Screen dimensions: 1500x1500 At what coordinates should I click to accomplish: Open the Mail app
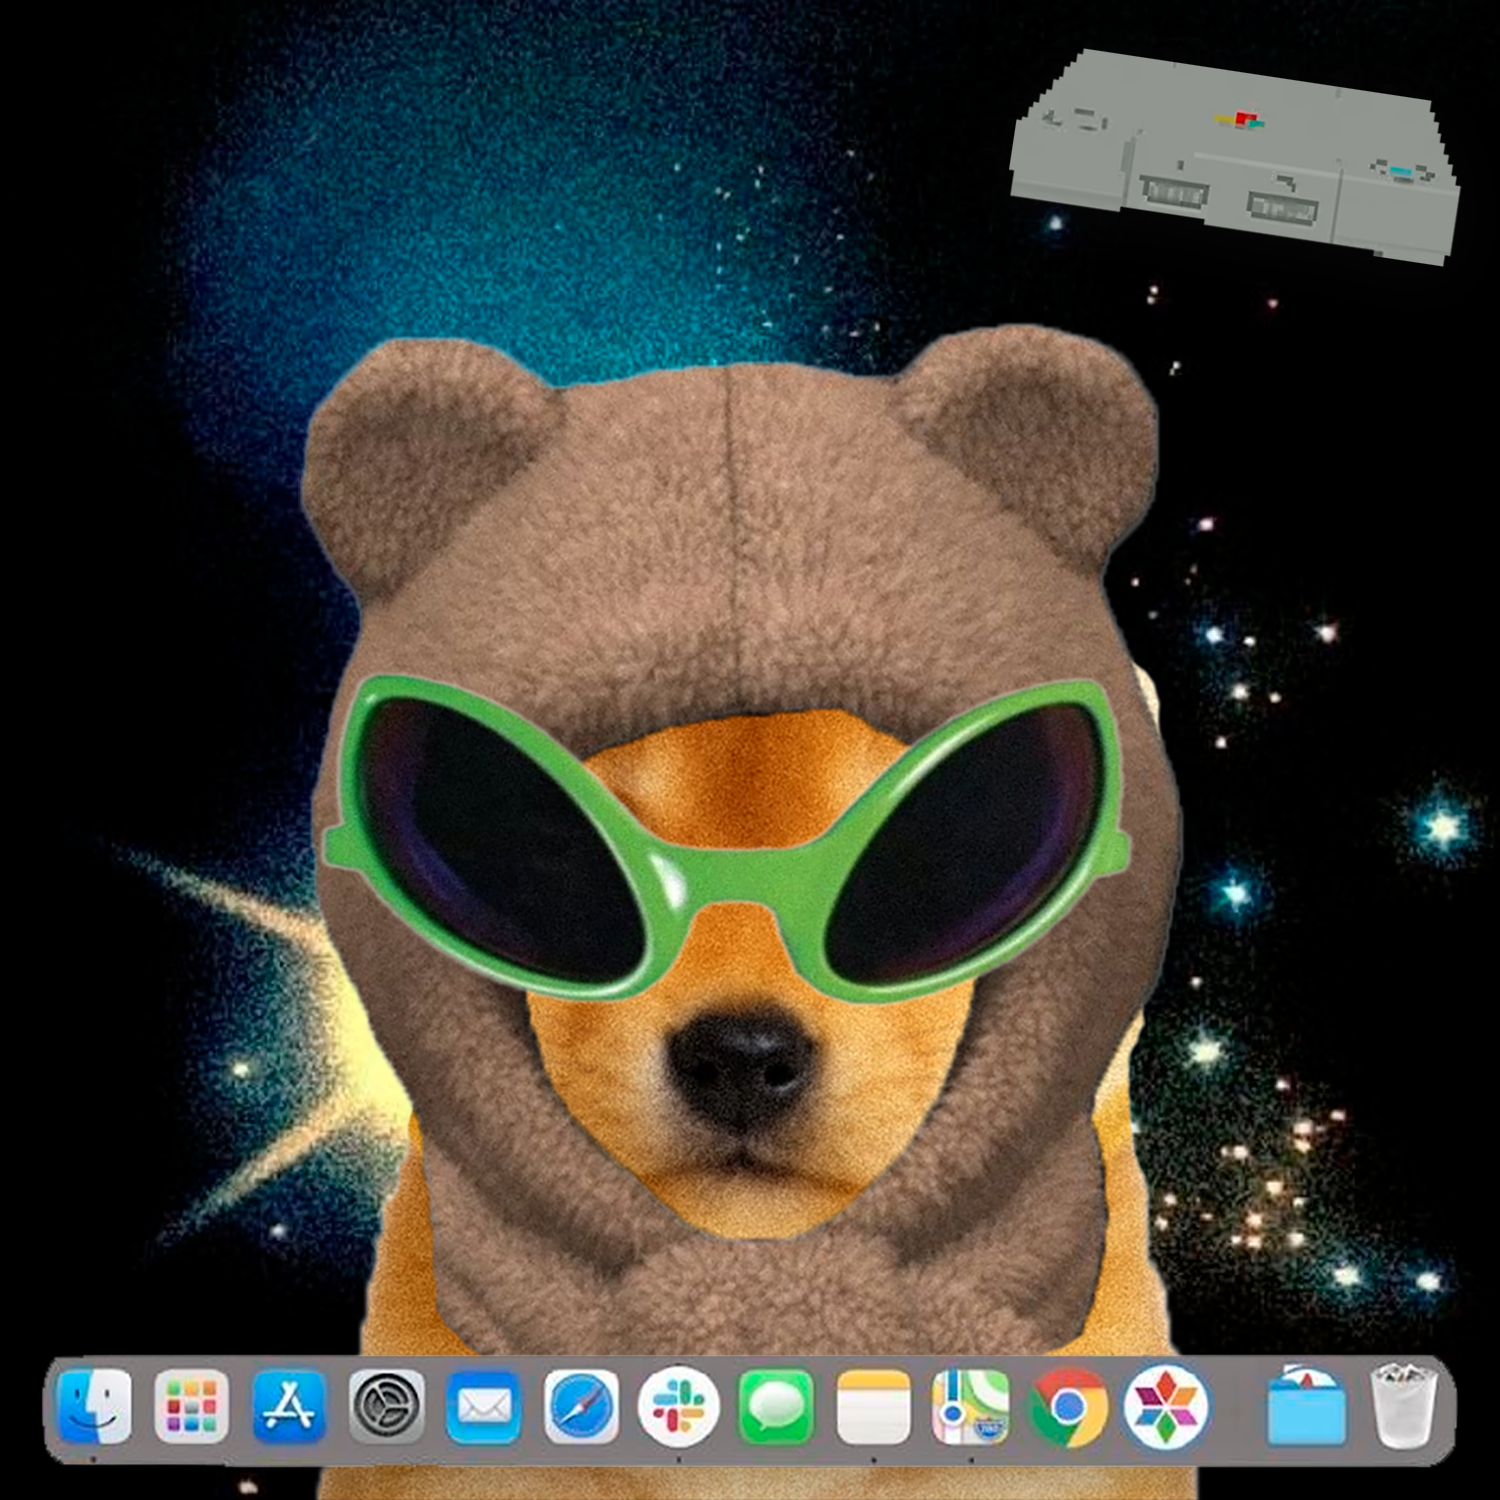(484, 1407)
